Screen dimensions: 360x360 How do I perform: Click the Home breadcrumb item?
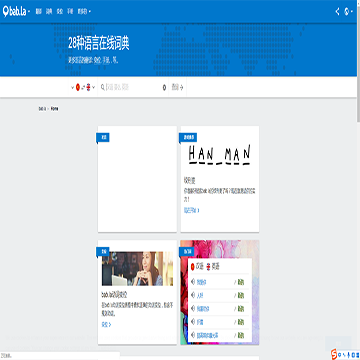click(55, 109)
